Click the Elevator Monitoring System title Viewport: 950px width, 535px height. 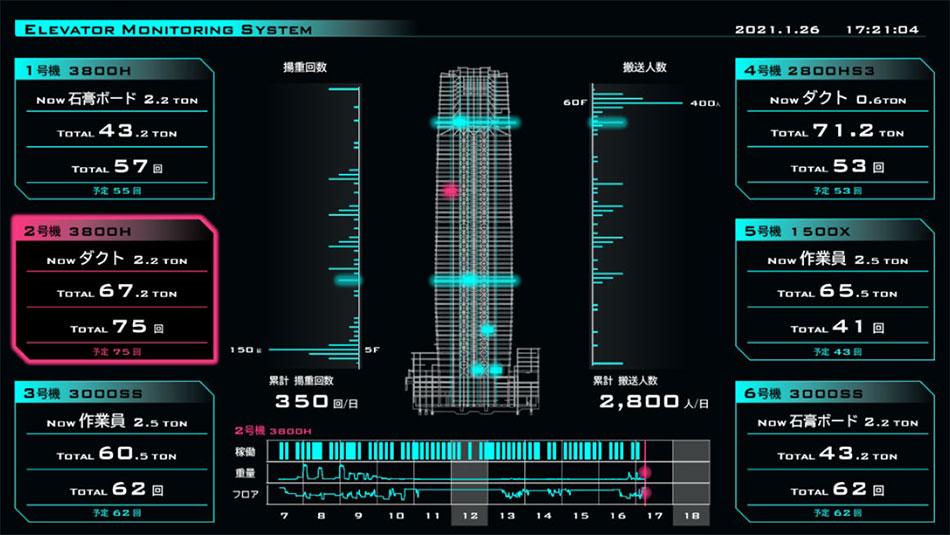[168, 30]
